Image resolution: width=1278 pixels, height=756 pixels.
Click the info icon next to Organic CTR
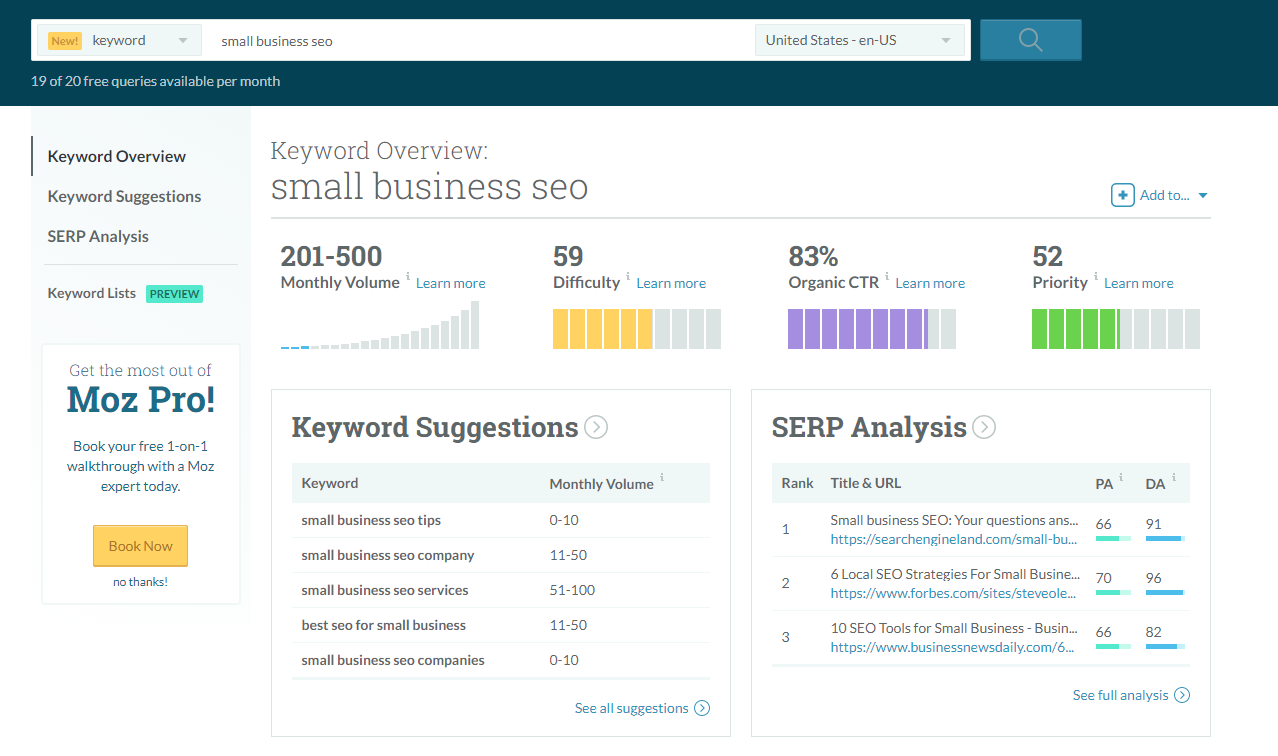click(887, 278)
